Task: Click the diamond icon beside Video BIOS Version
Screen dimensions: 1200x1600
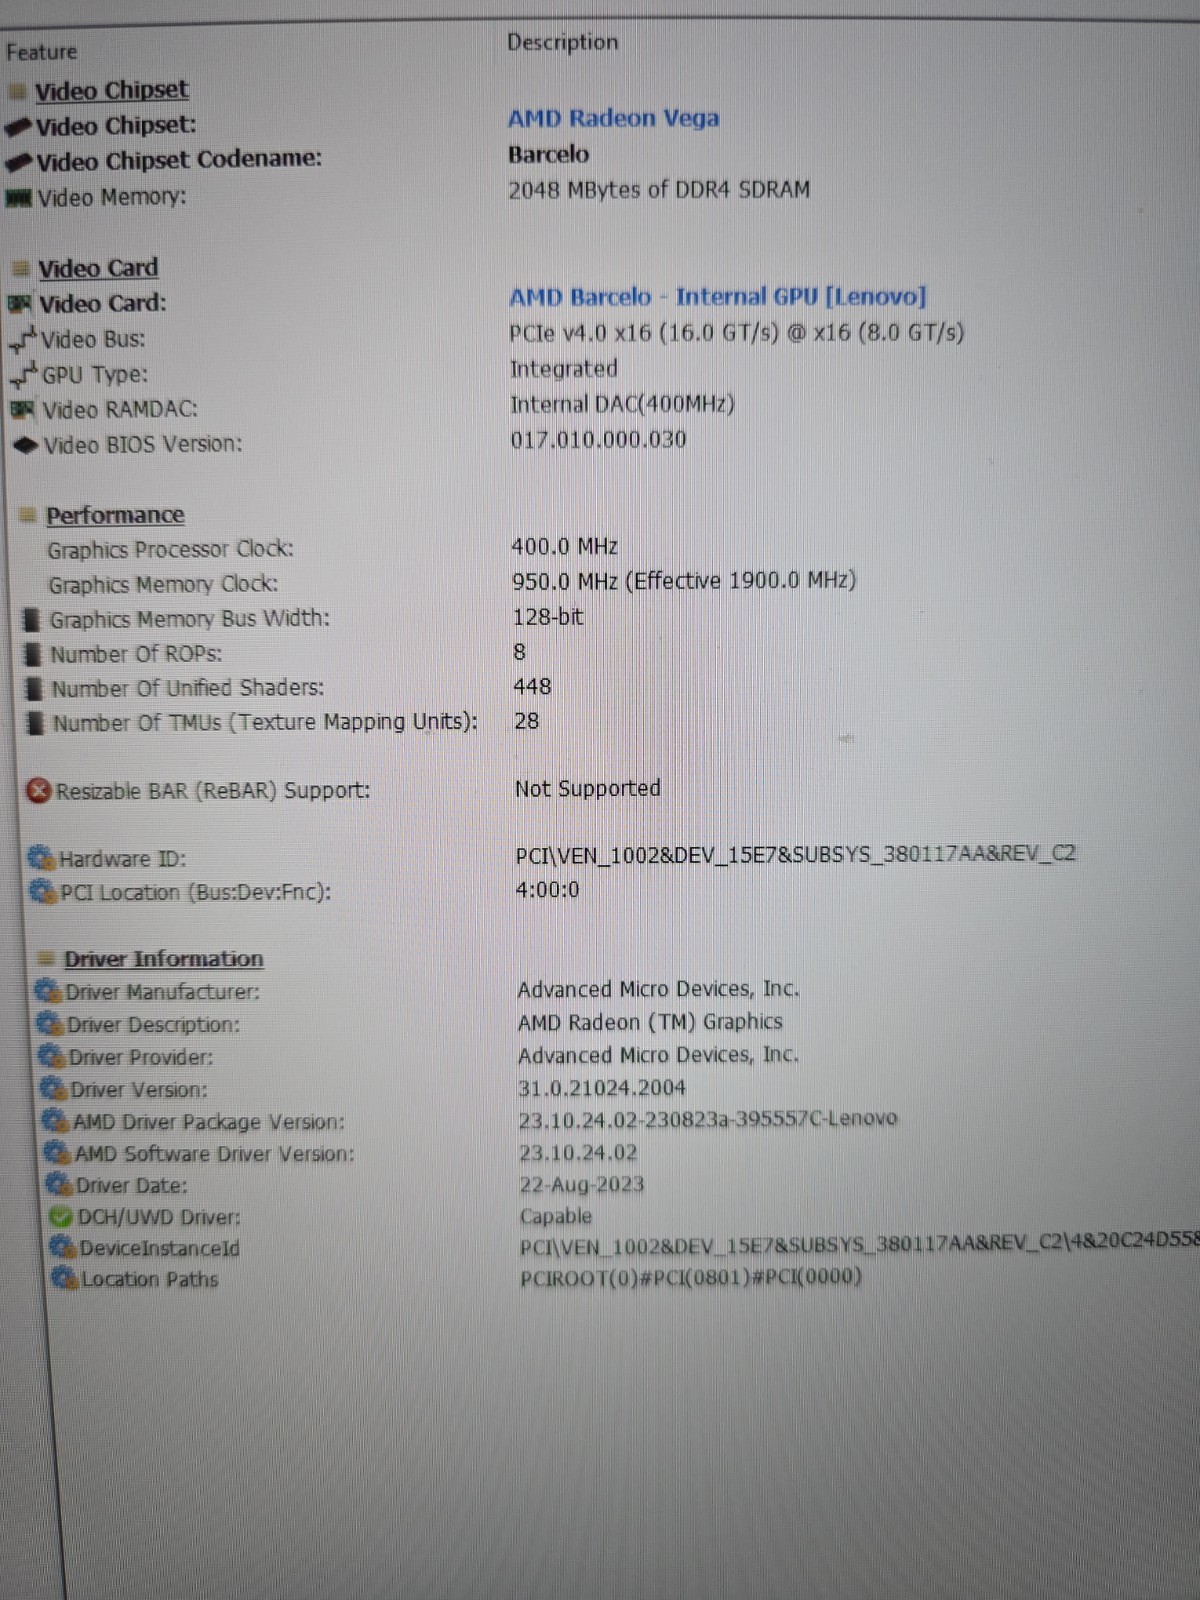Action: (27, 445)
